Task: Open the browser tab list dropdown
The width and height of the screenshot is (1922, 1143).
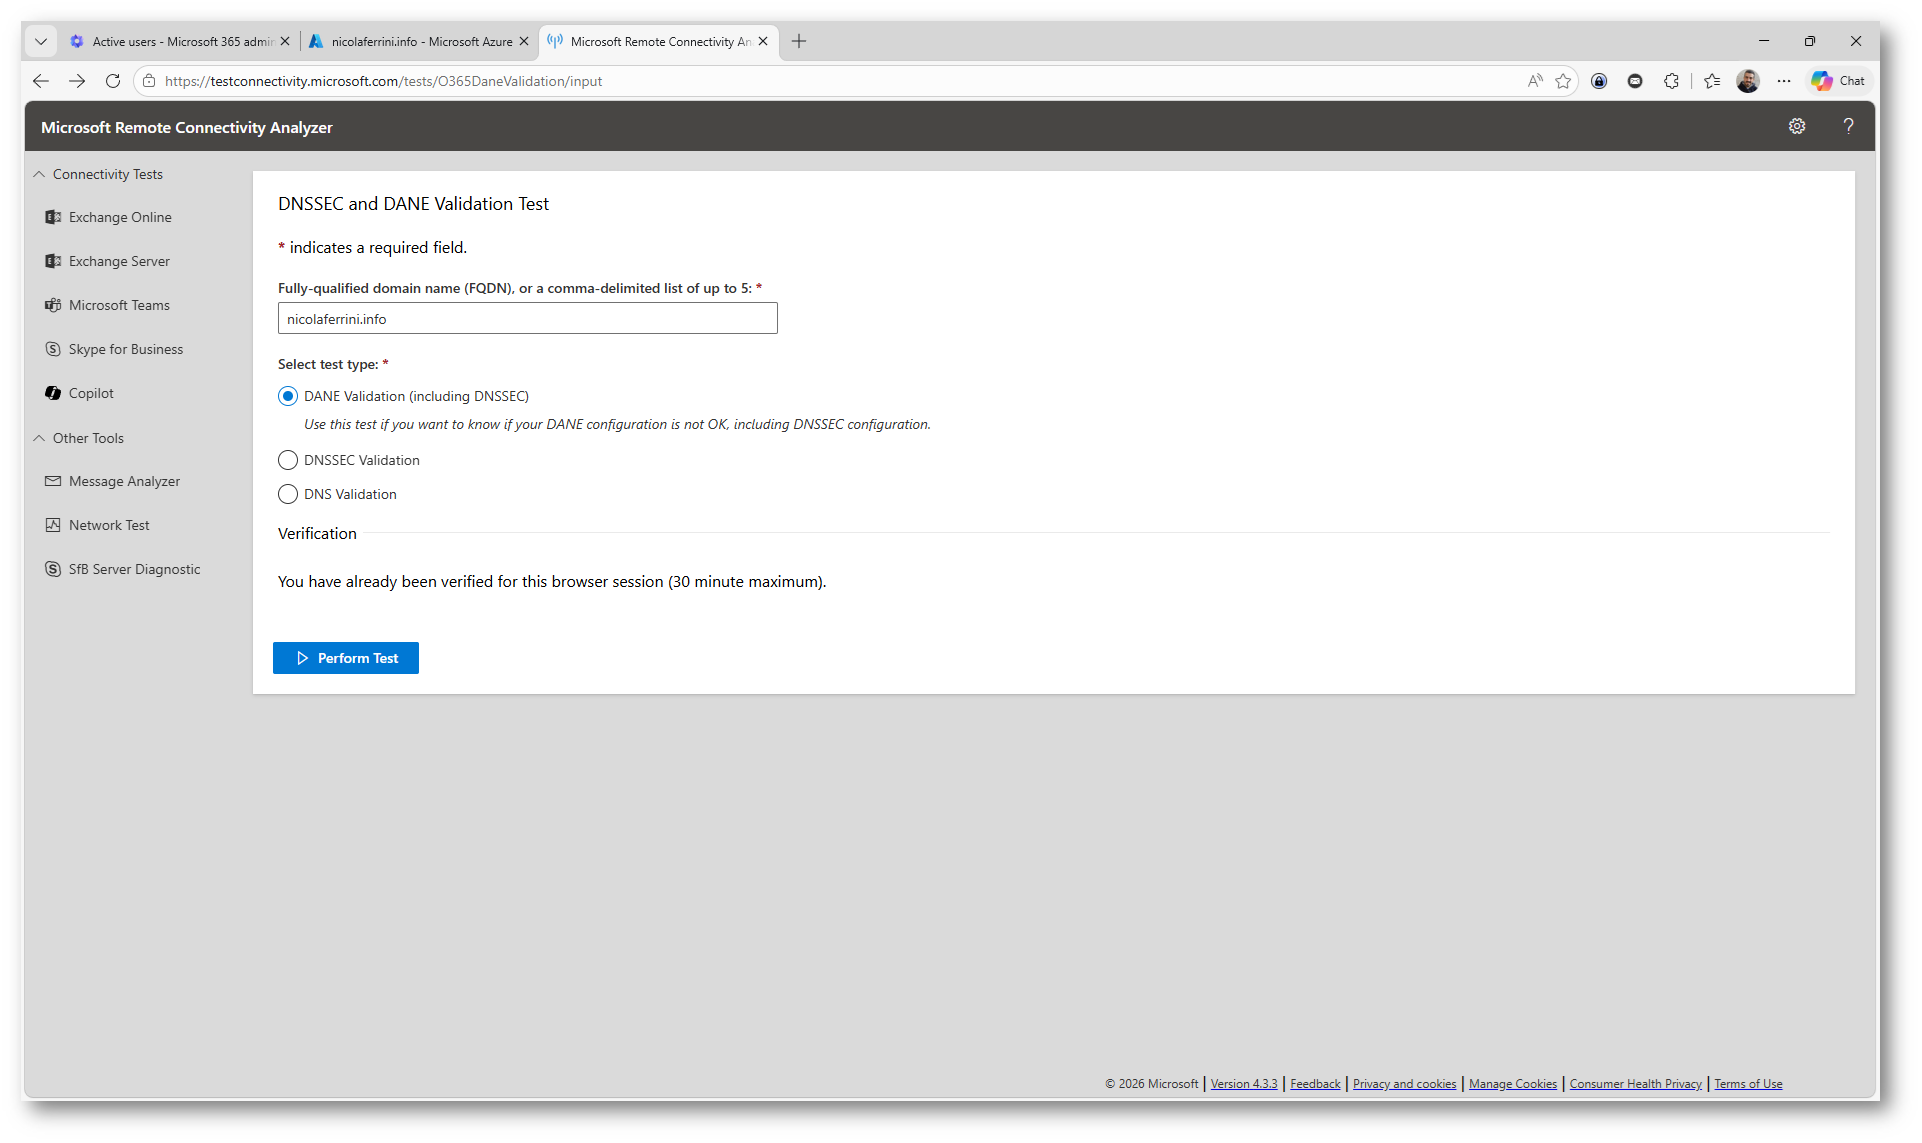Action: (41, 41)
